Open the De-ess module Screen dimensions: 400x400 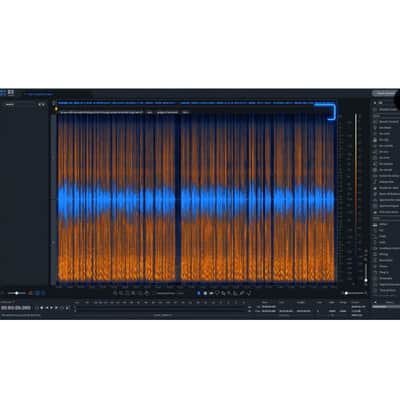pos(386,152)
